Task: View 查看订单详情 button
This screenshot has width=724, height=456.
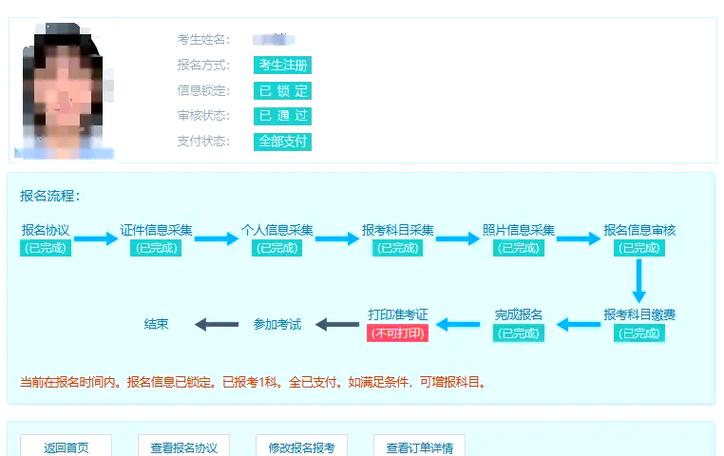Action: tap(419, 447)
